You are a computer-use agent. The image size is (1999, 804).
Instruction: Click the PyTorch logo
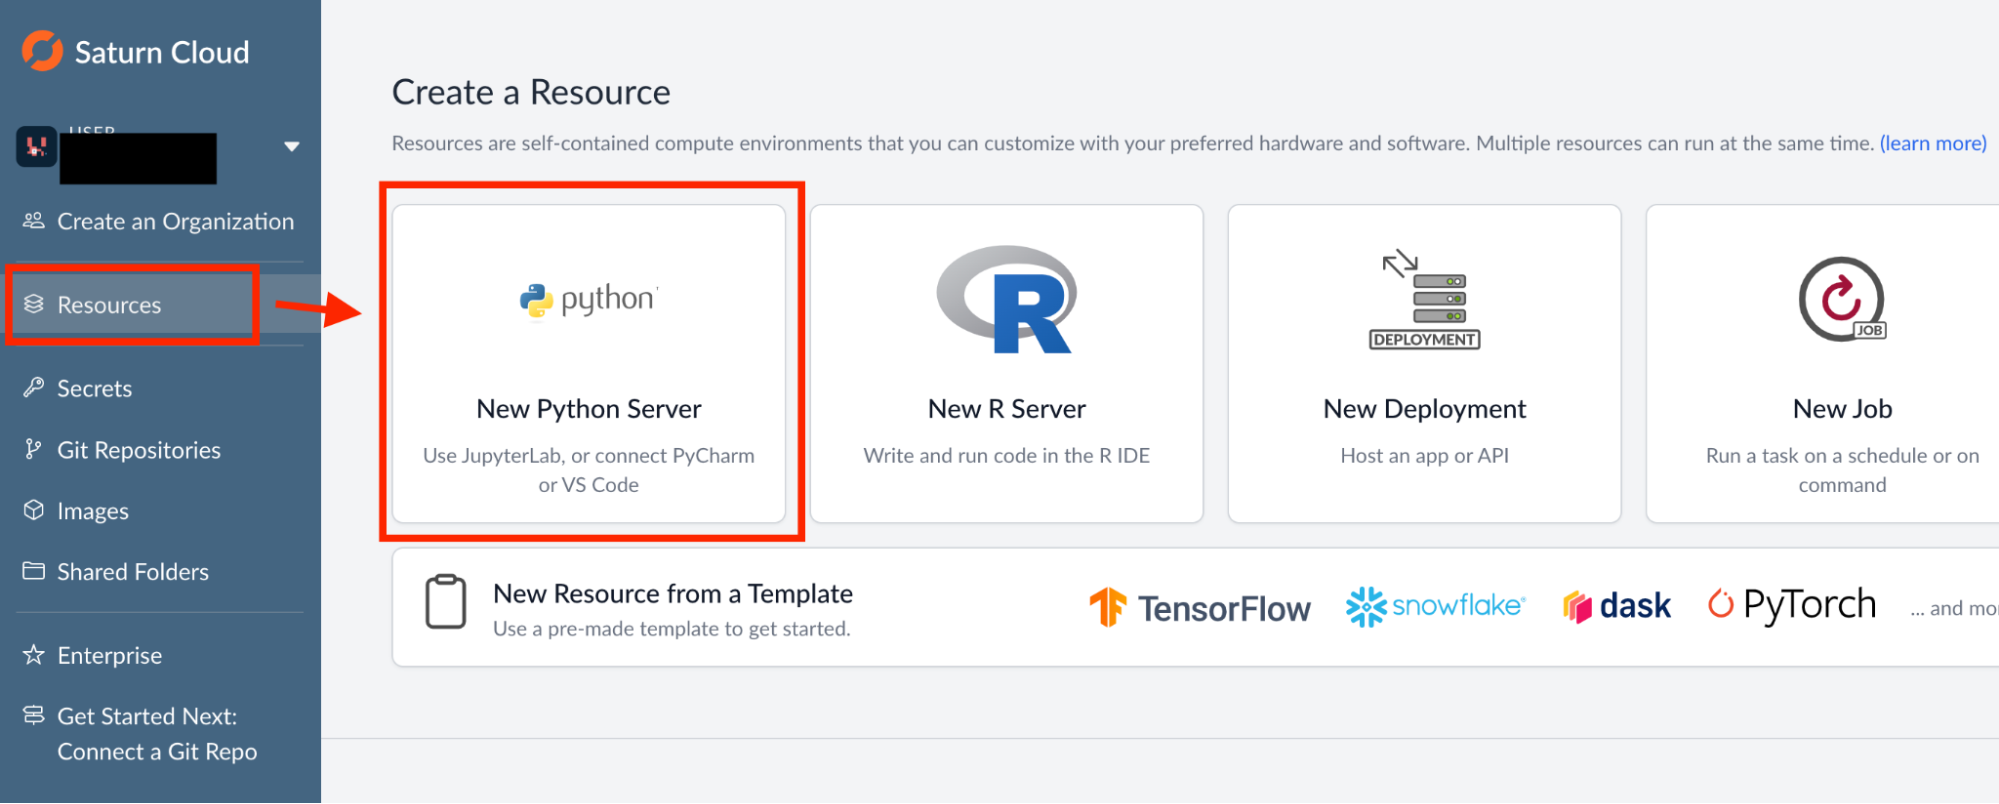1792,605
